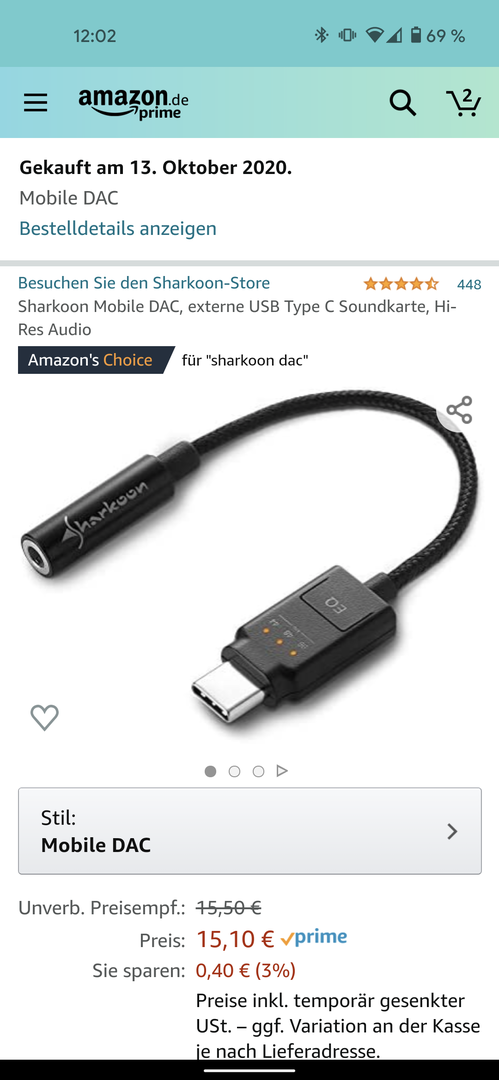Tap the video play indicator in carousel
Viewport: 499px width, 1080px height.
coord(282,771)
